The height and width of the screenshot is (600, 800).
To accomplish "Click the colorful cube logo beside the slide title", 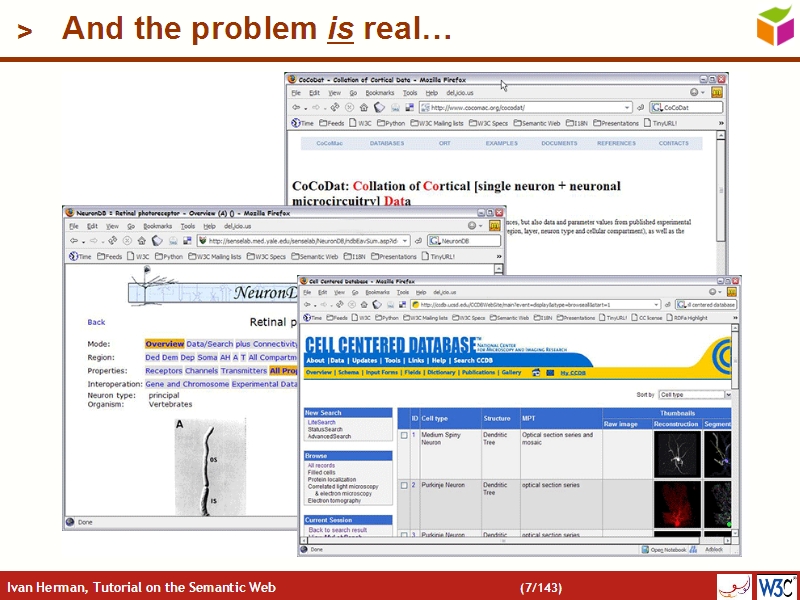I will (x=775, y=27).
